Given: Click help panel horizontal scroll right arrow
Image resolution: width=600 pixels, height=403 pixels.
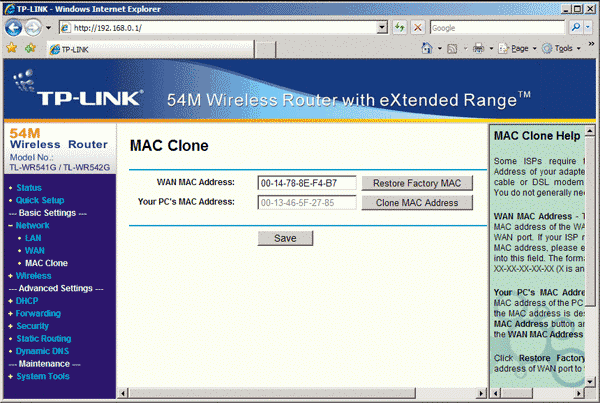Looking at the screenshot, I should (579, 393).
